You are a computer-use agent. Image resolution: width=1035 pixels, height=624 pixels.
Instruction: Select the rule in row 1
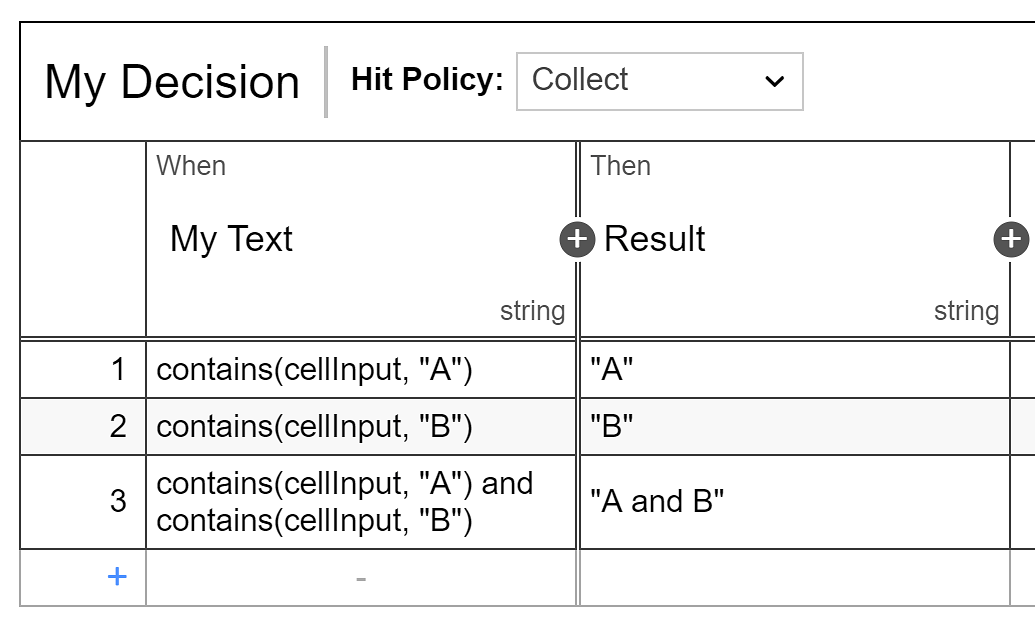tap(116, 370)
